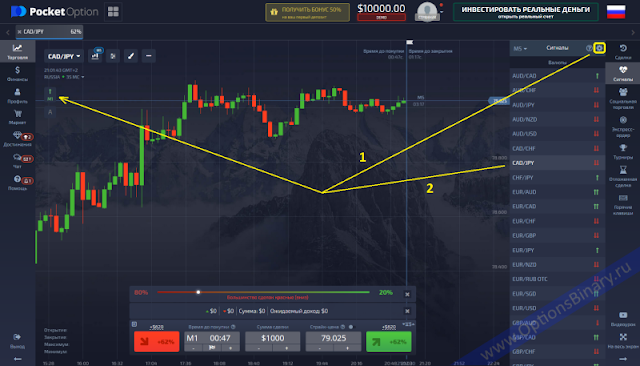Open the Trading section in left sidebar

coord(17,51)
